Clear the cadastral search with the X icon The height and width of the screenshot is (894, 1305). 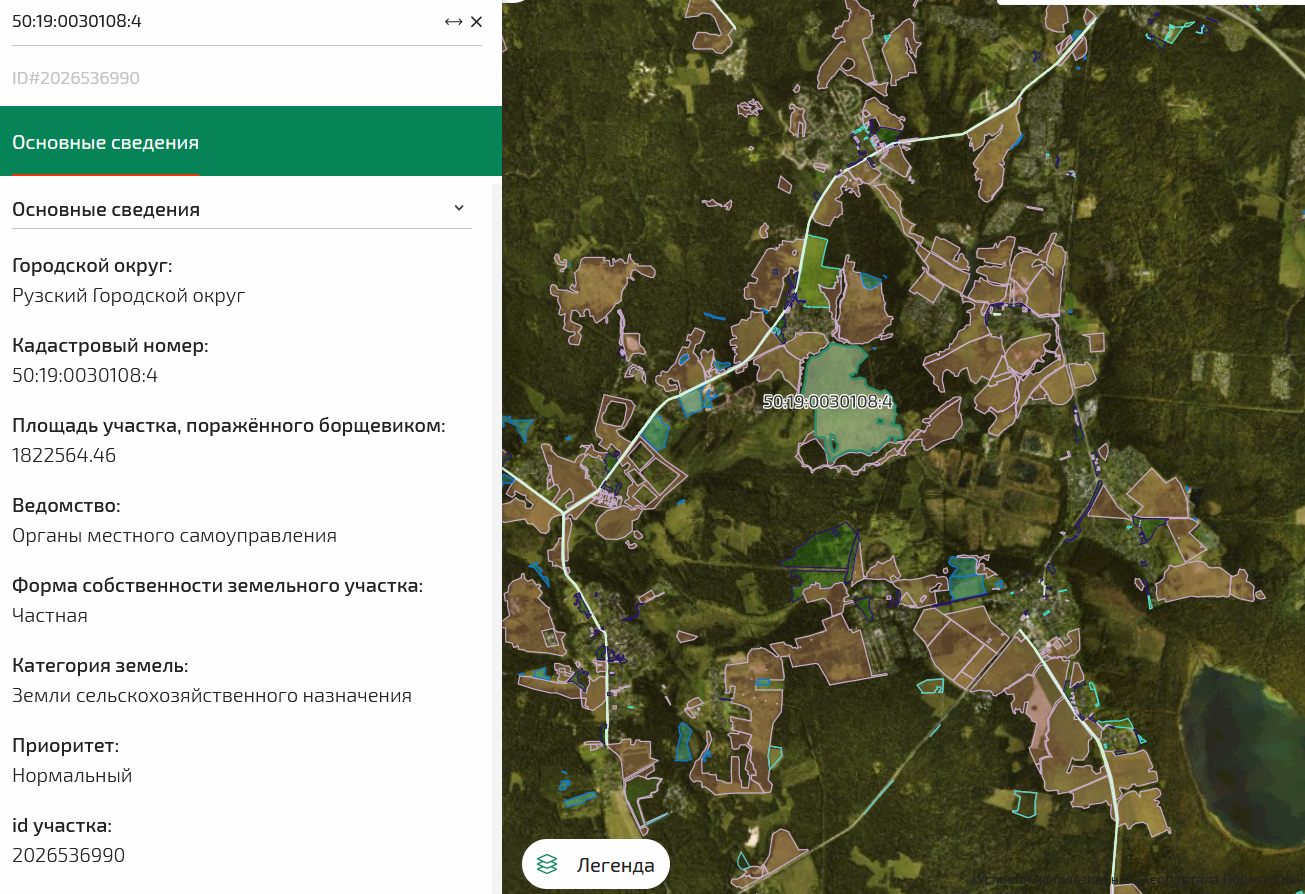[477, 21]
